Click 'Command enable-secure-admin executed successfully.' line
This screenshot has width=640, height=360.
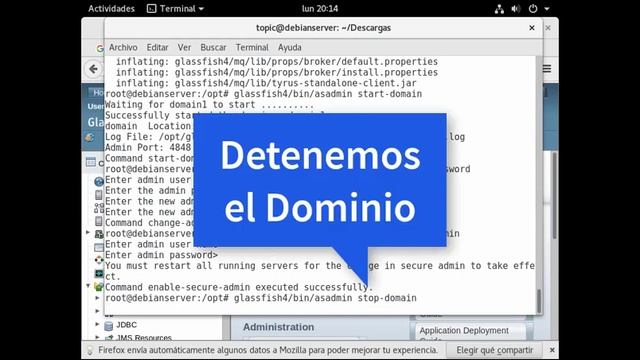[x=239, y=287]
